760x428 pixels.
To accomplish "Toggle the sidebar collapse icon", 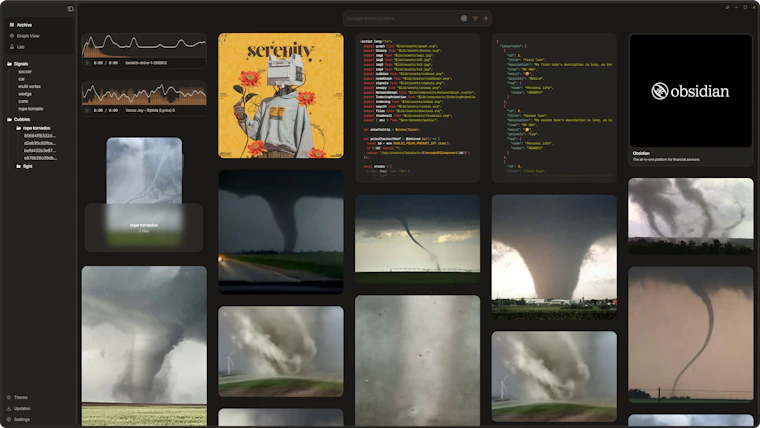I will click(71, 9).
